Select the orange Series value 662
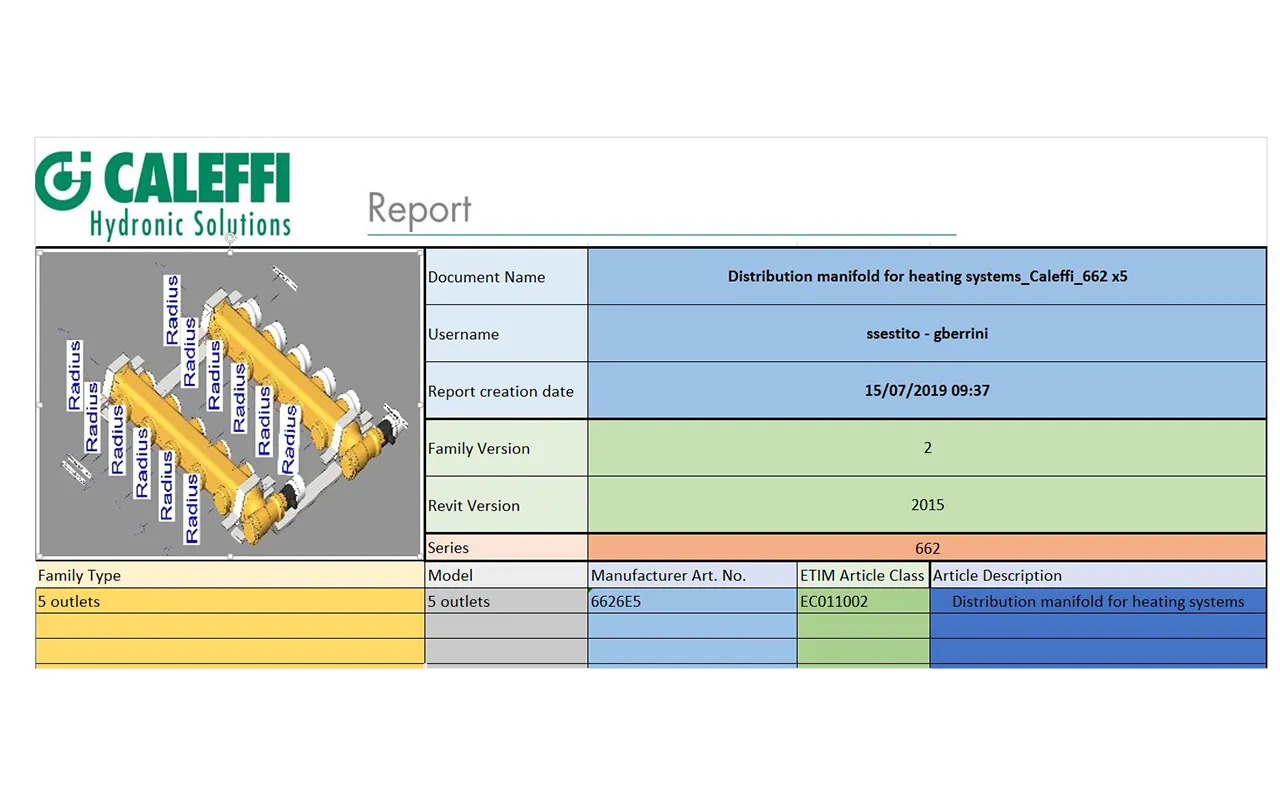This screenshot has height=800, width=1280. tap(927, 548)
